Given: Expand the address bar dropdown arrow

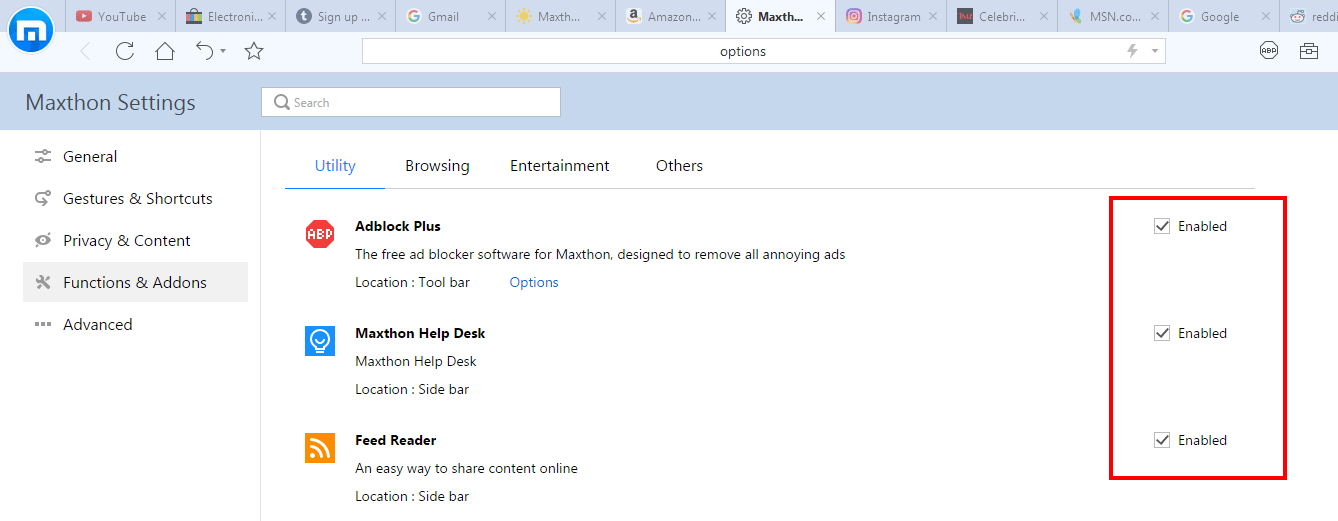Looking at the screenshot, I should [1155, 51].
